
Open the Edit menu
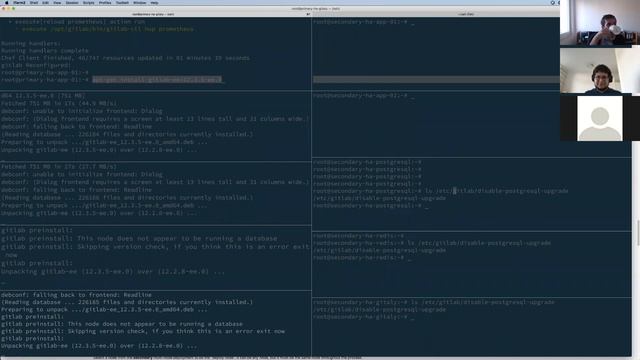(x=45, y=2)
